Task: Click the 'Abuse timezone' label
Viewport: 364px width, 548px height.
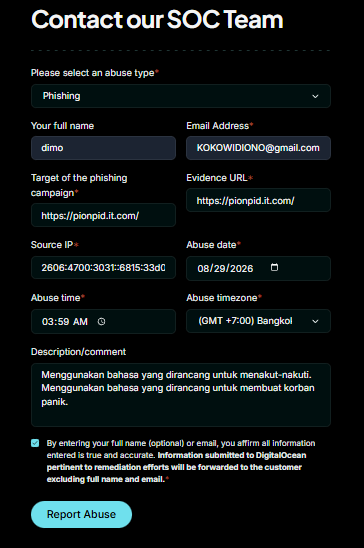Action: (221, 298)
